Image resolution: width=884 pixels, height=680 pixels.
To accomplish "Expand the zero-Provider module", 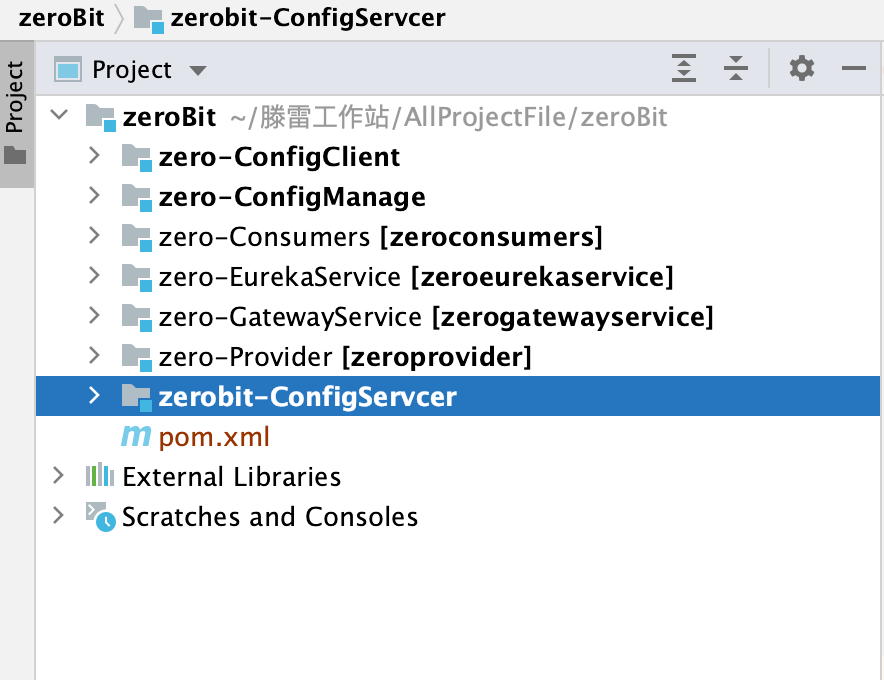I will [x=94, y=355].
